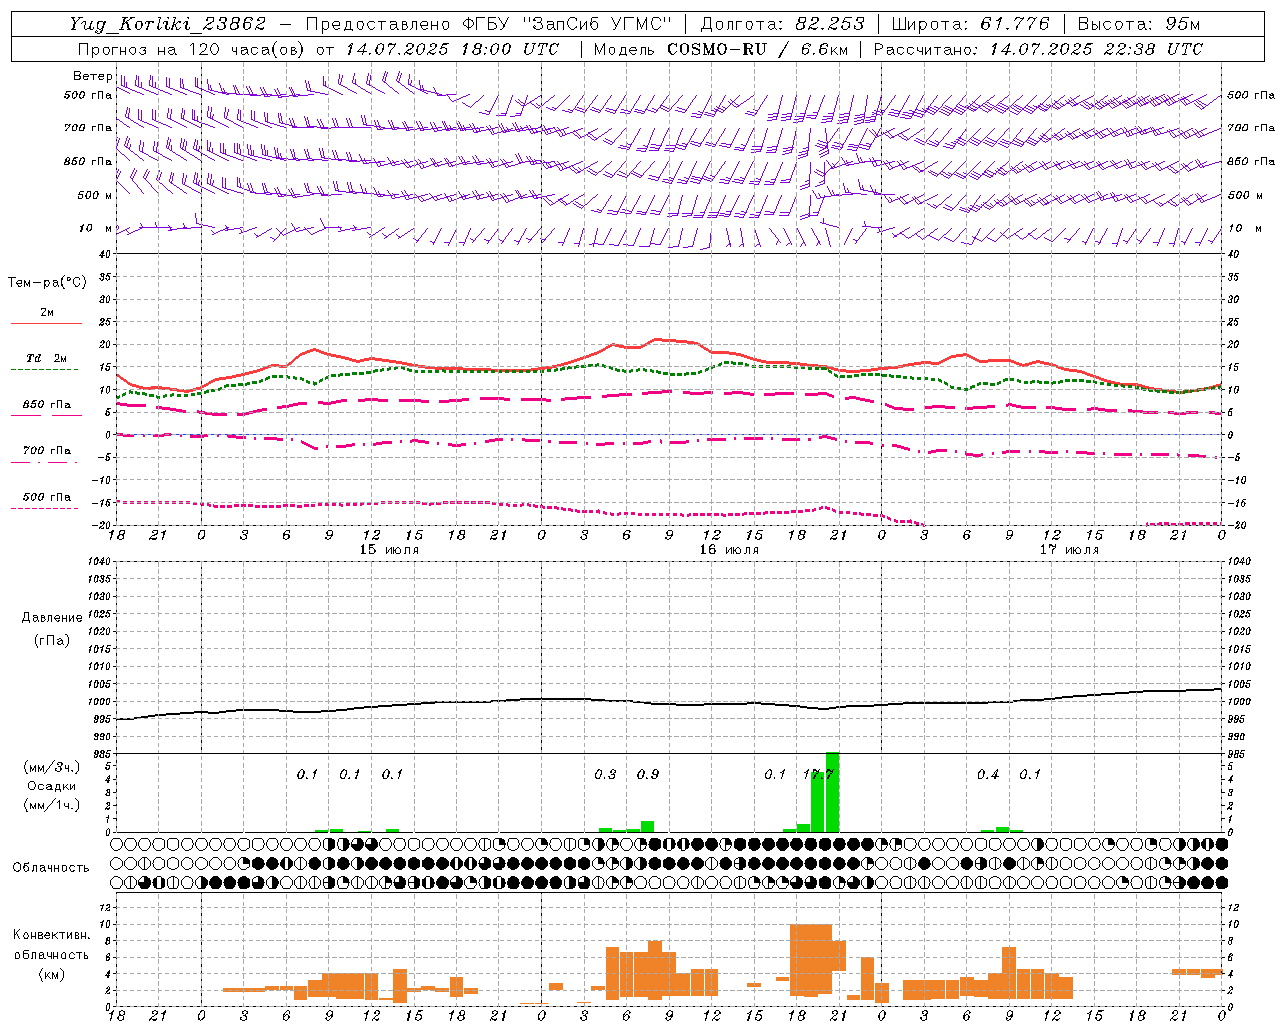Click the tallest green precipitation bar
The width and height of the screenshot is (1280, 1024).
[x=832, y=792]
